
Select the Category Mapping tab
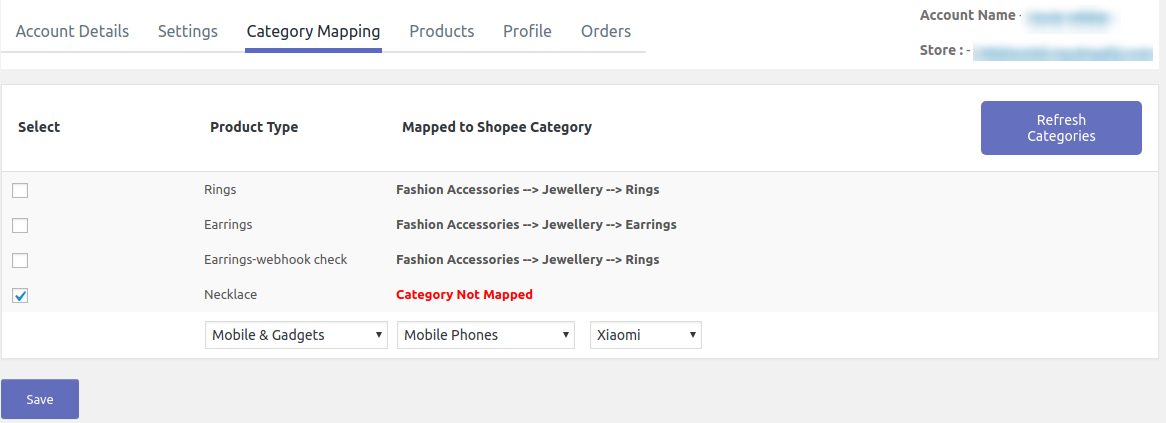313,31
